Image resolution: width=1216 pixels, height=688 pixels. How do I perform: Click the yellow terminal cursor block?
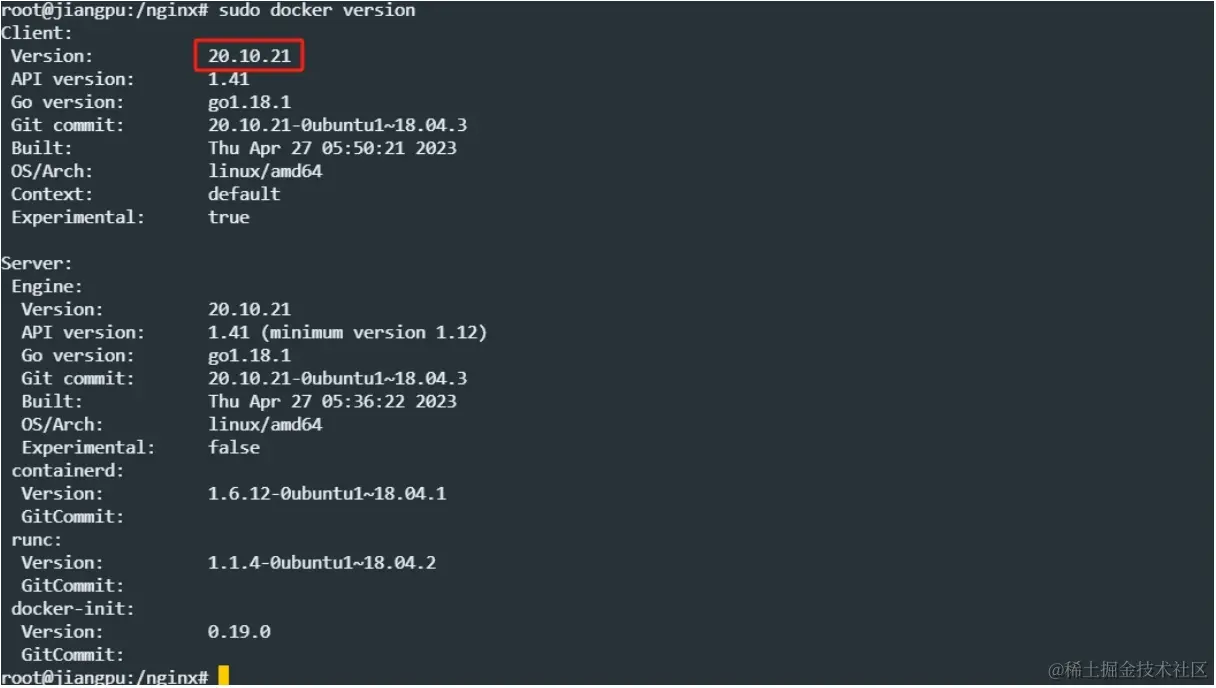click(224, 677)
